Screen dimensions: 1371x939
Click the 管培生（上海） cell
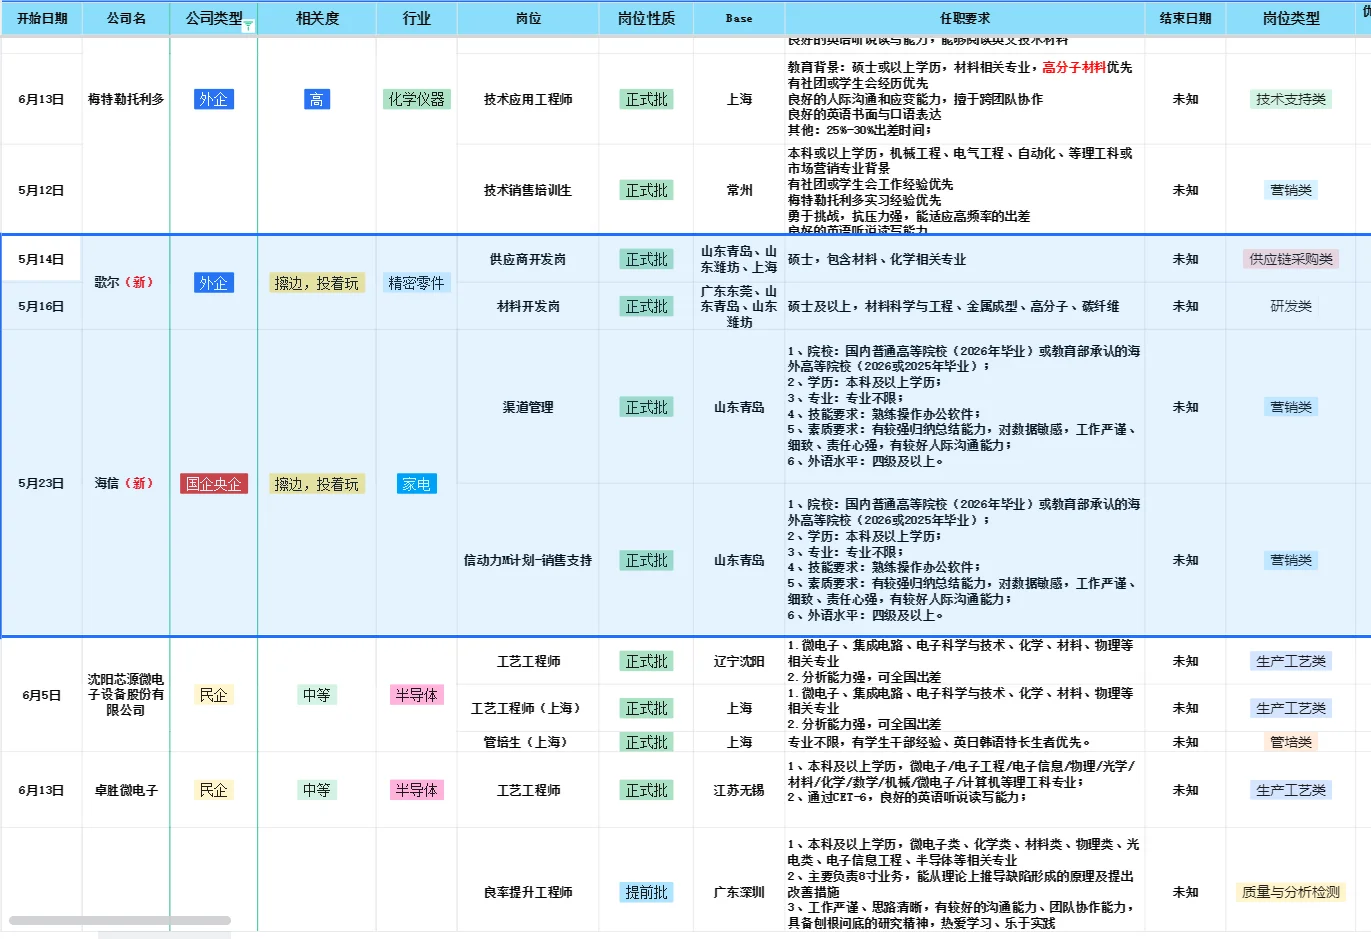pyautogui.click(x=528, y=742)
